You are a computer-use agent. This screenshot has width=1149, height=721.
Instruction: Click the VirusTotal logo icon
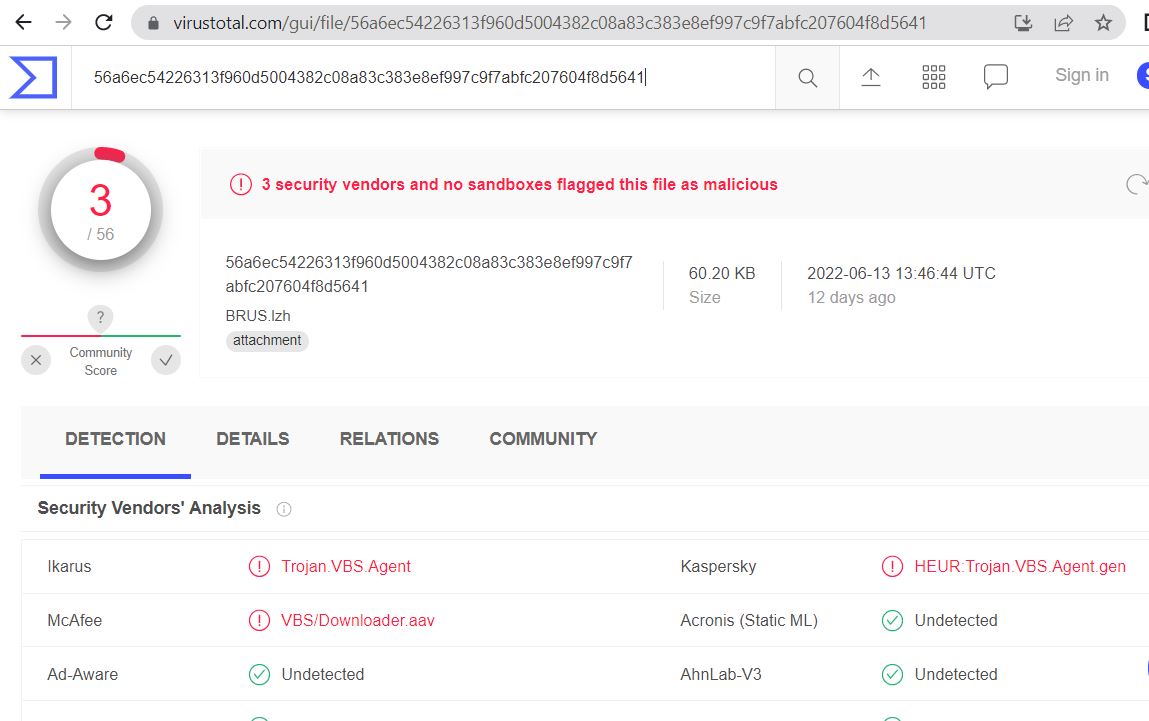pos(33,77)
